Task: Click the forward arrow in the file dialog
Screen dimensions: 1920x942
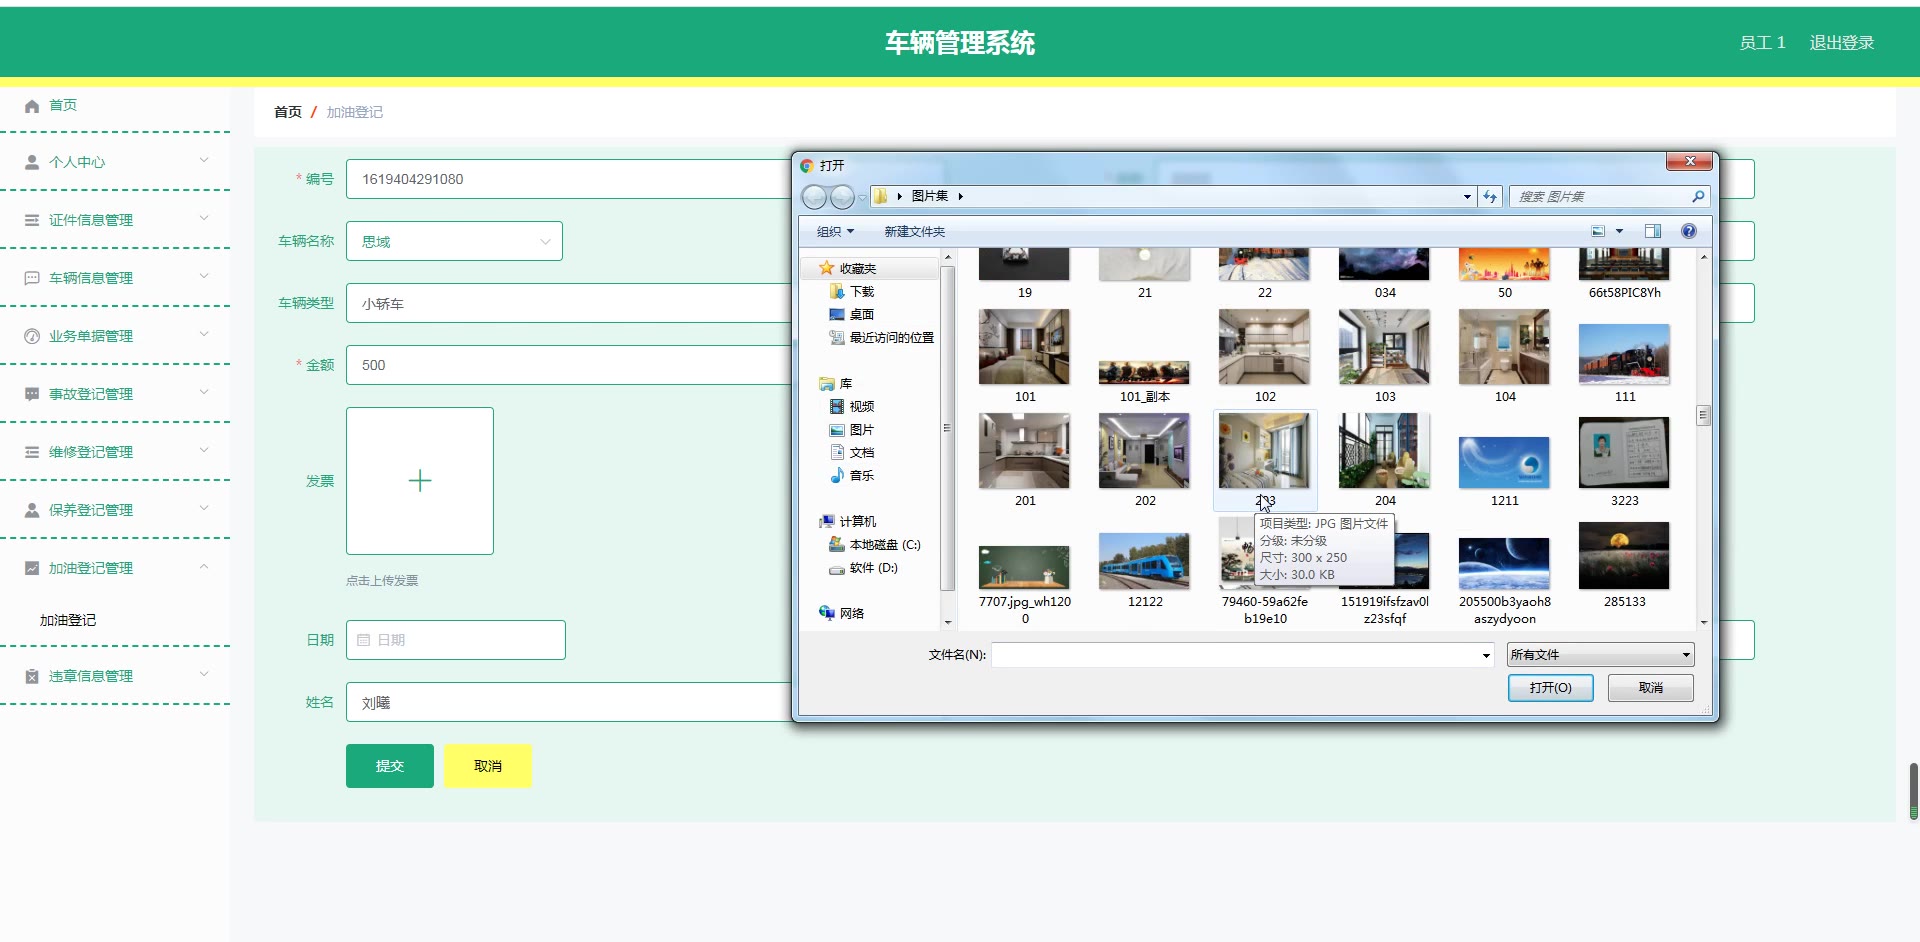Action: coord(843,197)
